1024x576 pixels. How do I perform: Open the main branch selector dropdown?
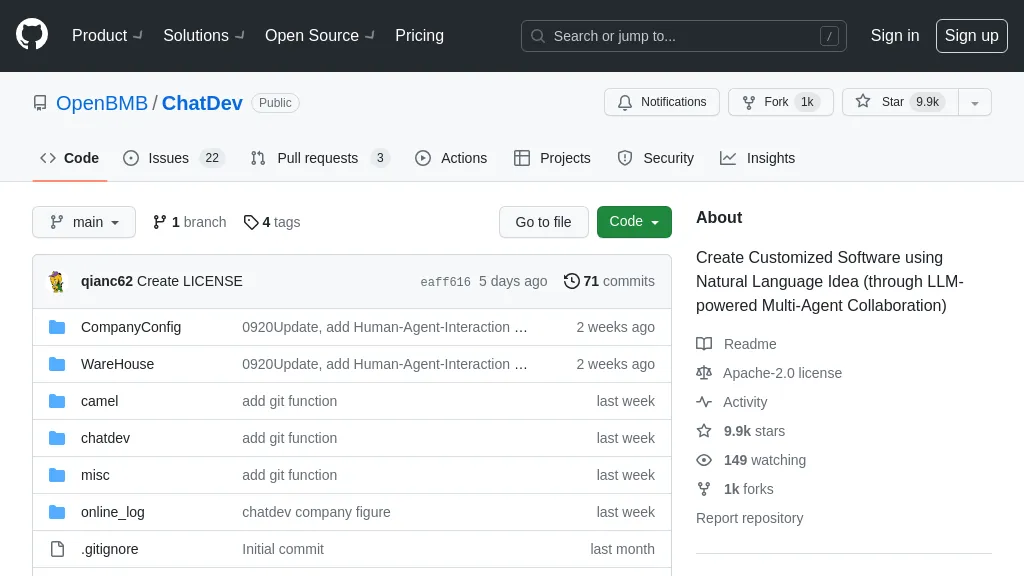(x=84, y=222)
